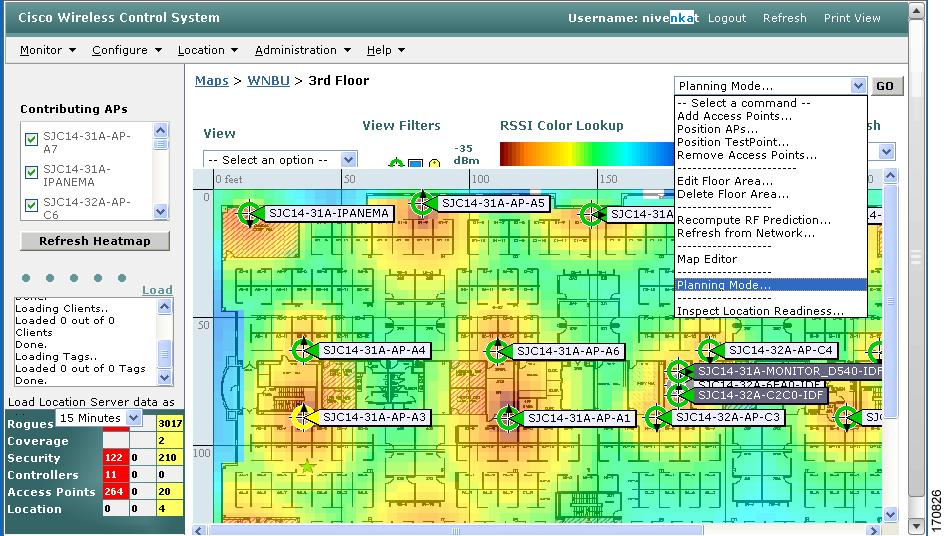This screenshot has width=944, height=536.
Task: Click the yellow Coverage count 2
Action: [x=170, y=441]
